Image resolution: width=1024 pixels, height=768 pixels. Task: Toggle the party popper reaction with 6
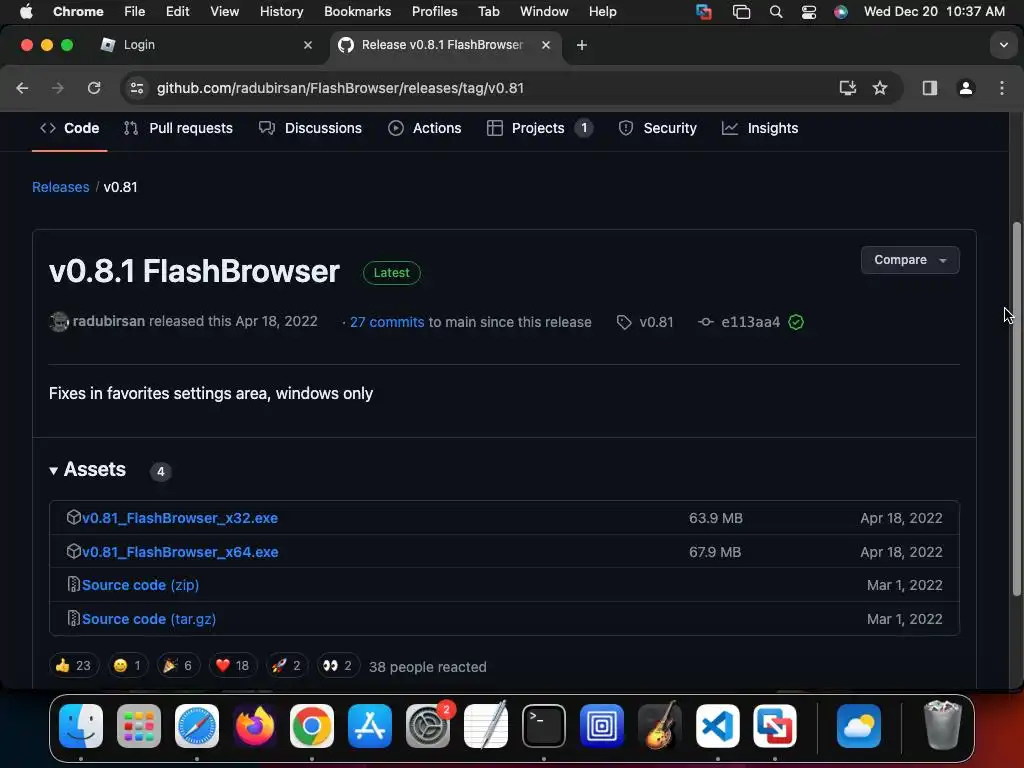(178, 665)
